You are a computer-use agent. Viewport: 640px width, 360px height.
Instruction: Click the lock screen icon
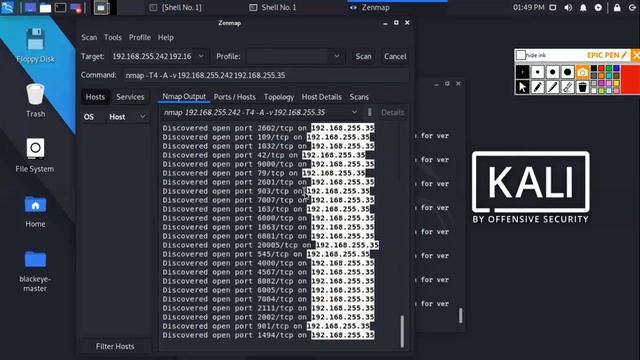tap(617, 7)
